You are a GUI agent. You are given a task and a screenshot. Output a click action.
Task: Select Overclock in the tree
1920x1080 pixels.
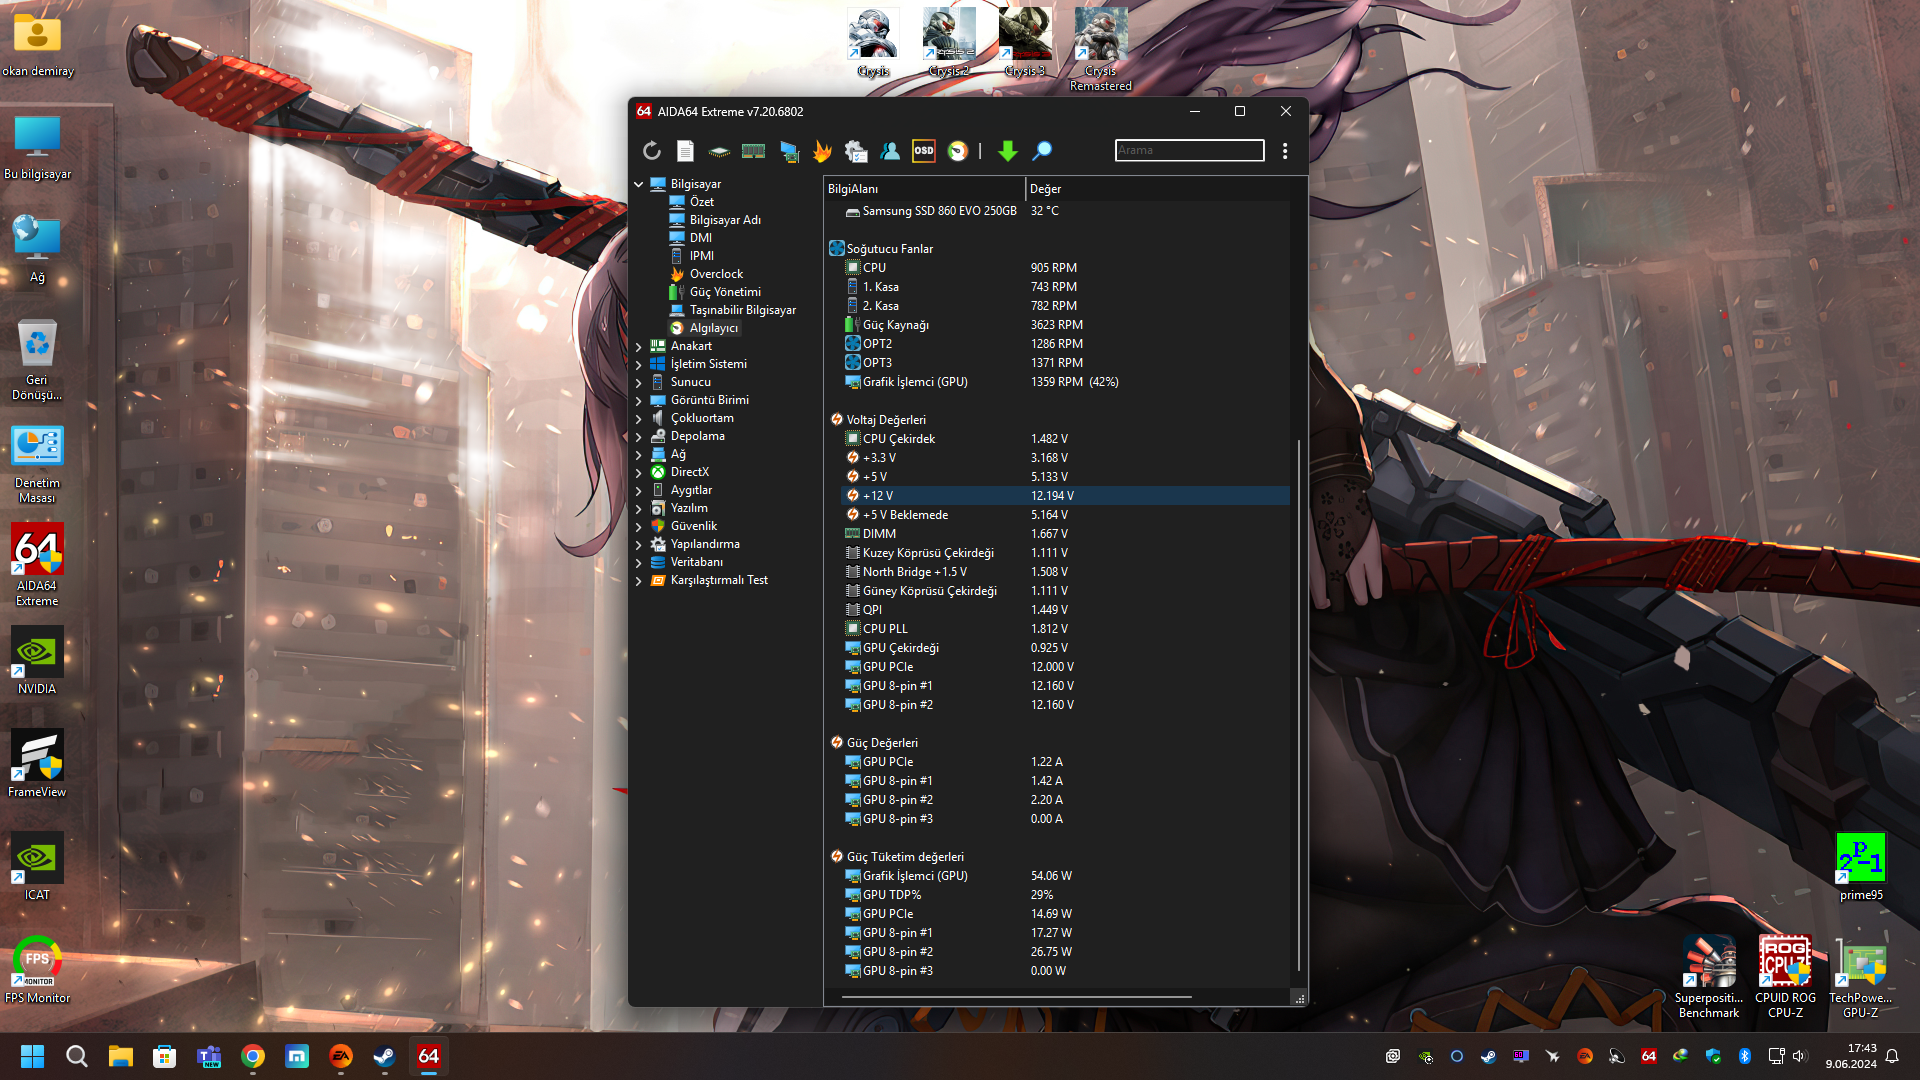coord(716,274)
